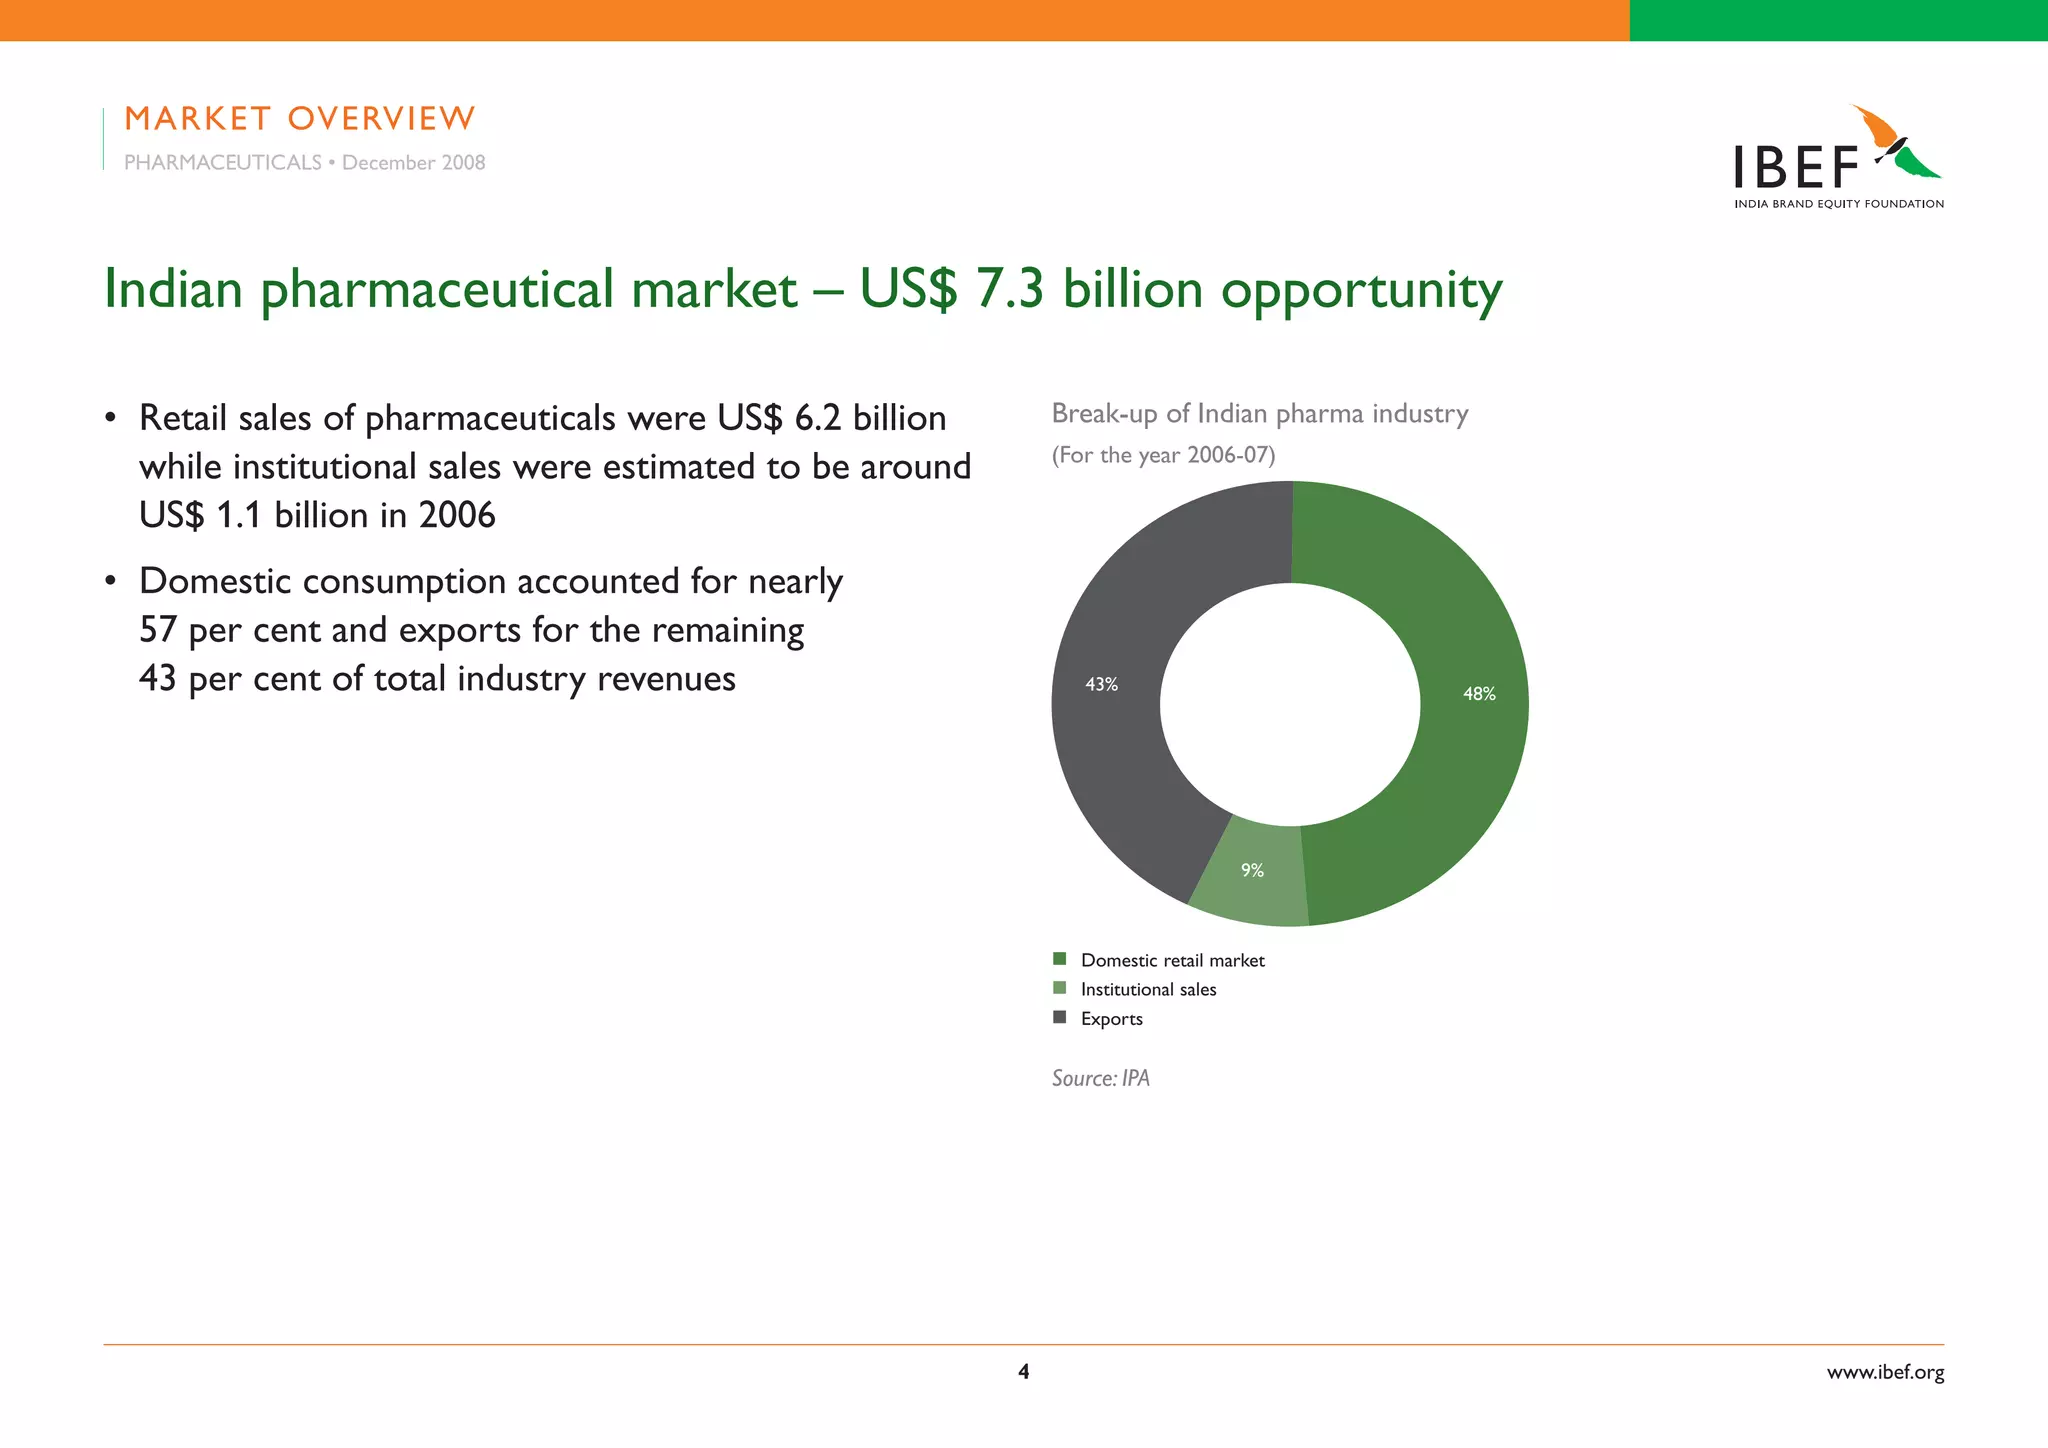The width and height of the screenshot is (2048, 1448).
Task: Click page number 4
Action: pos(1023,1372)
